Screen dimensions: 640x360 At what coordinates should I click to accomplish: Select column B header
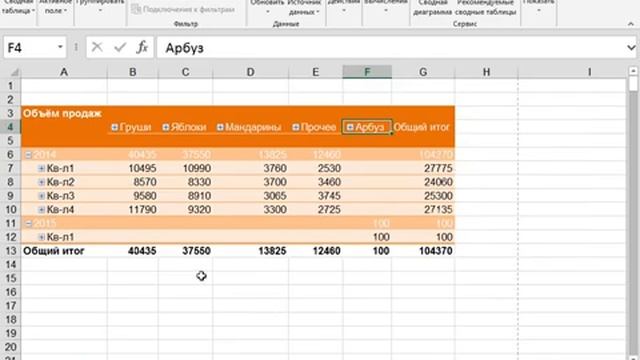(x=133, y=72)
